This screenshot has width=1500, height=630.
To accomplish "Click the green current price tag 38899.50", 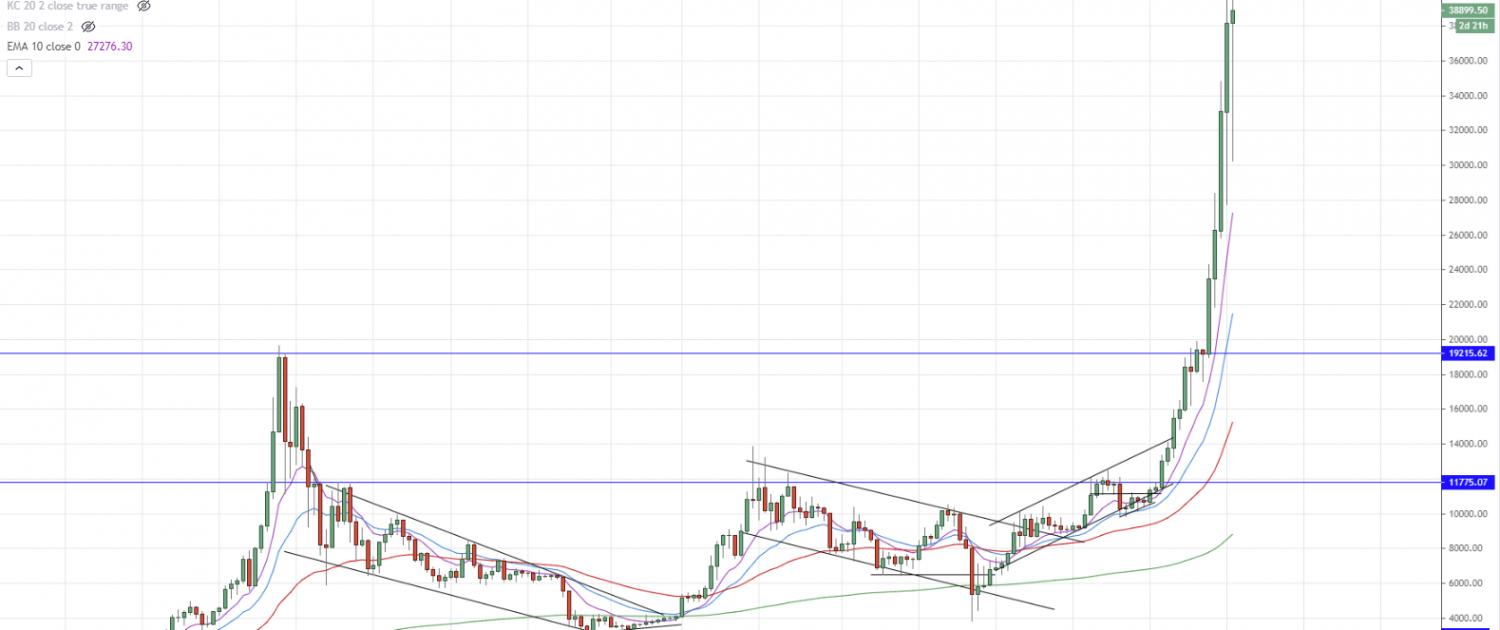I will [x=1469, y=9].
